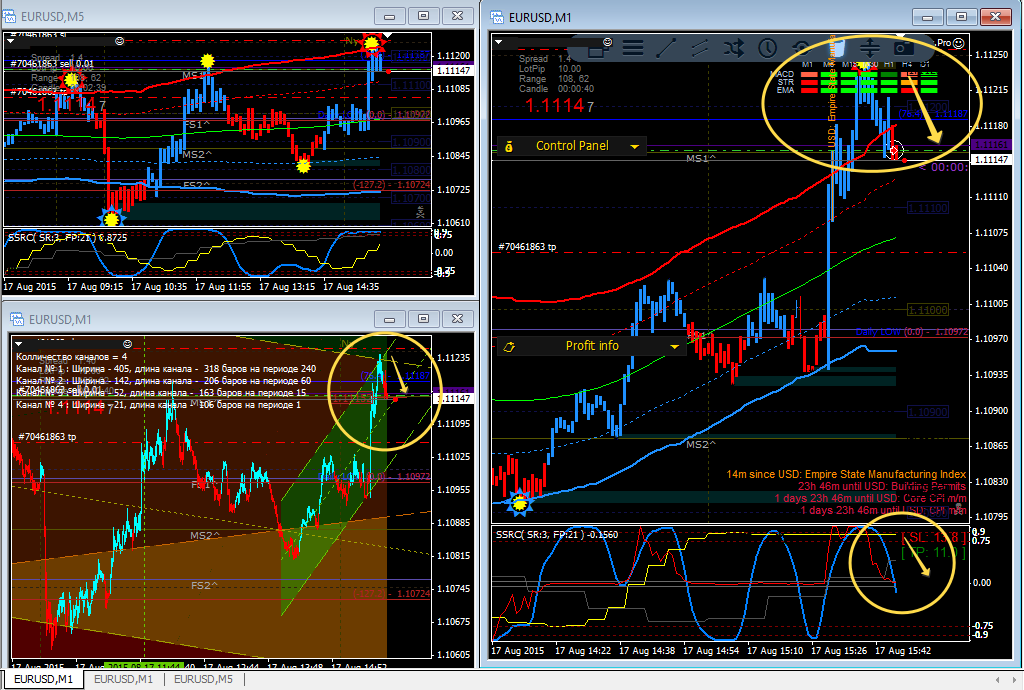
Task: Click the dark green H1 cell in the MACD row
Action: click(889, 74)
